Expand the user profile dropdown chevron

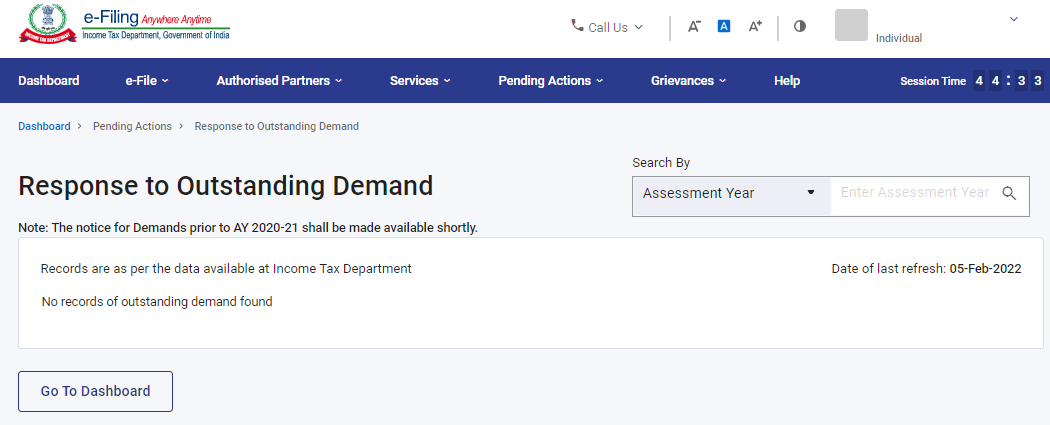click(x=1014, y=19)
